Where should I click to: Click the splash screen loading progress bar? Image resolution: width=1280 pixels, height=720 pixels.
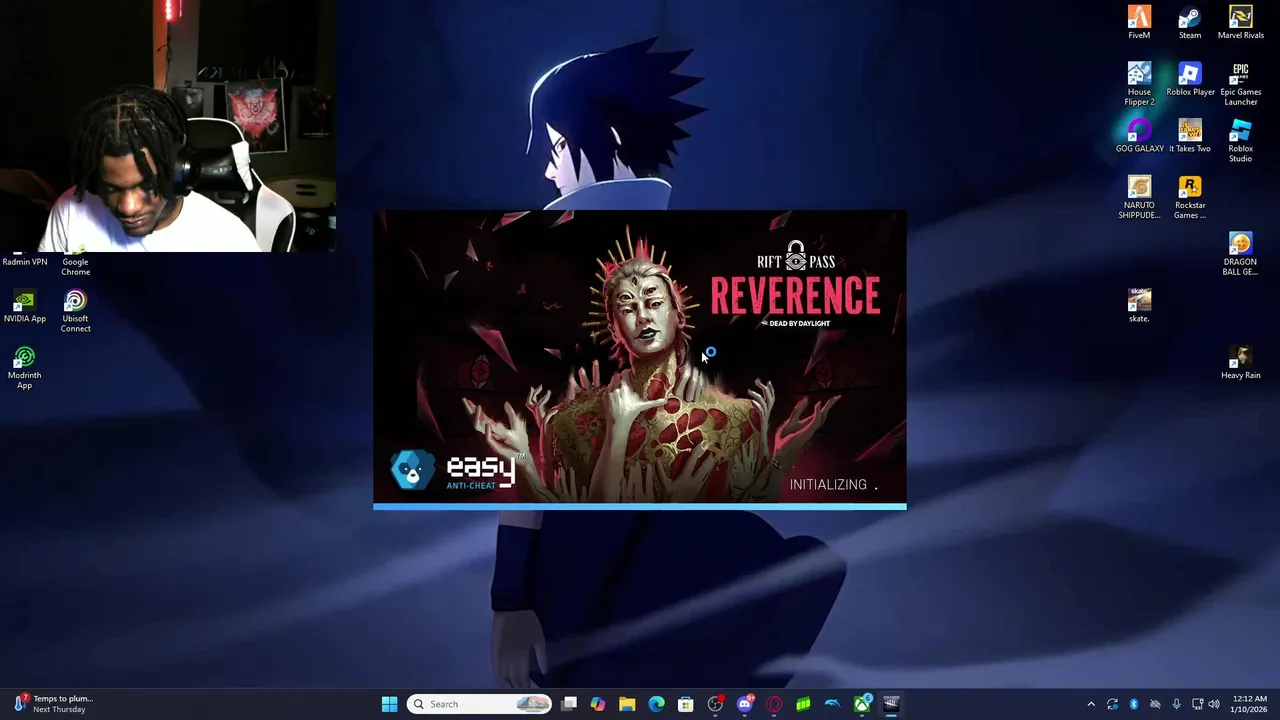tap(640, 507)
